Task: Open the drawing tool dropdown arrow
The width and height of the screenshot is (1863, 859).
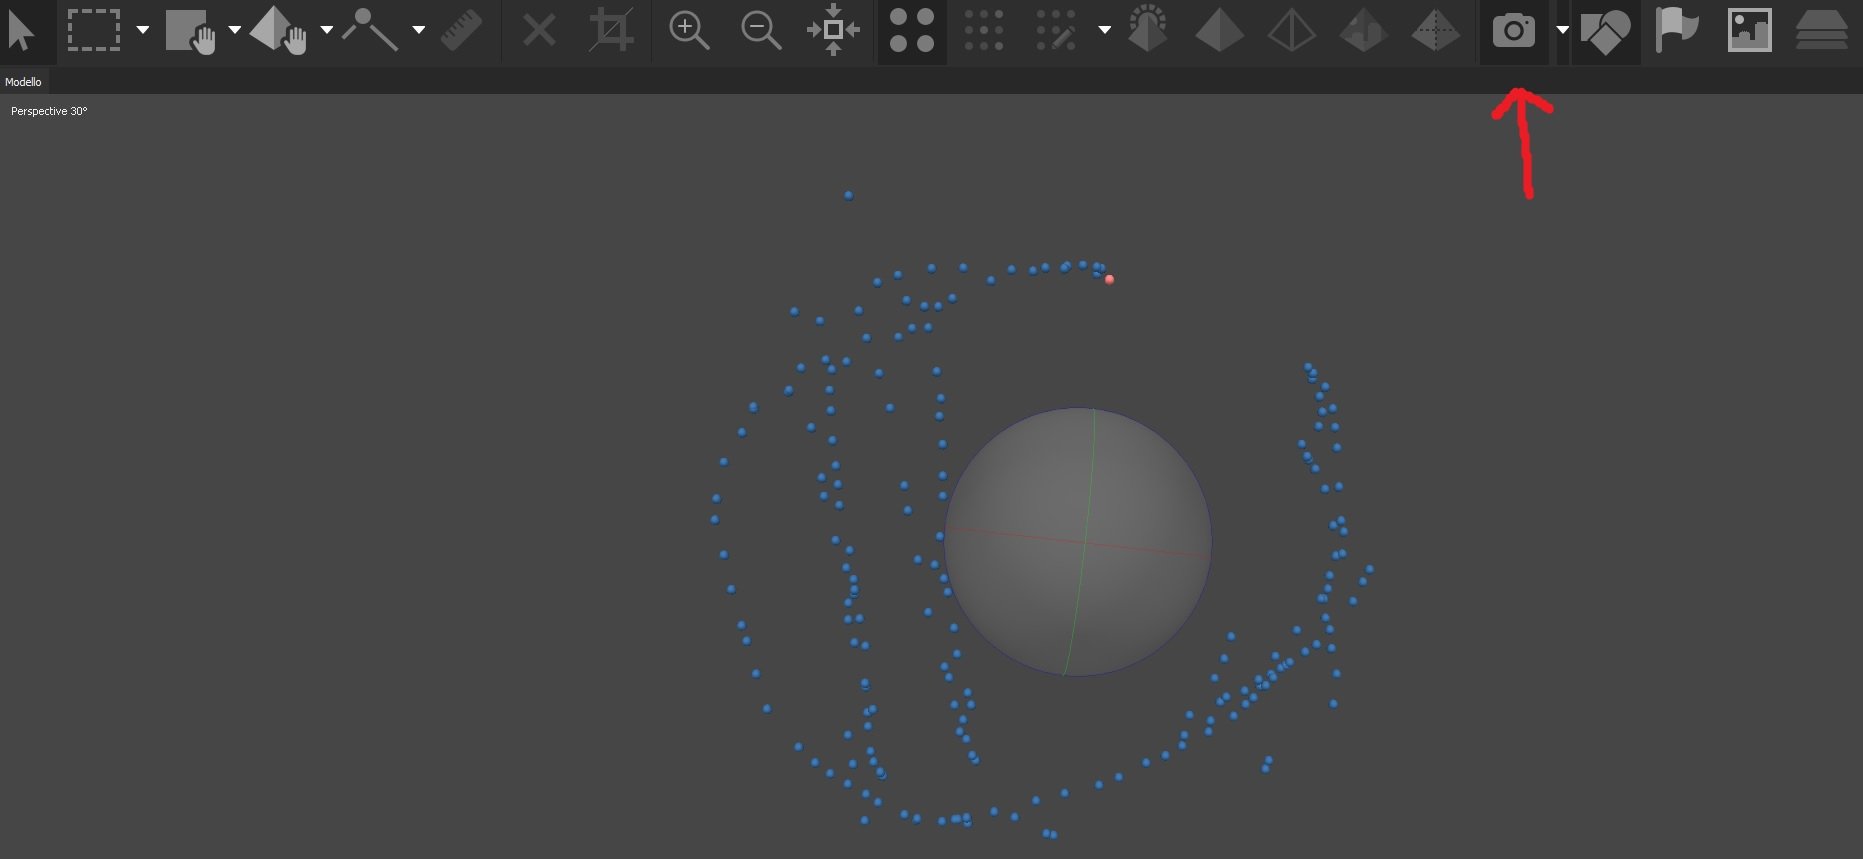Action: (419, 30)
